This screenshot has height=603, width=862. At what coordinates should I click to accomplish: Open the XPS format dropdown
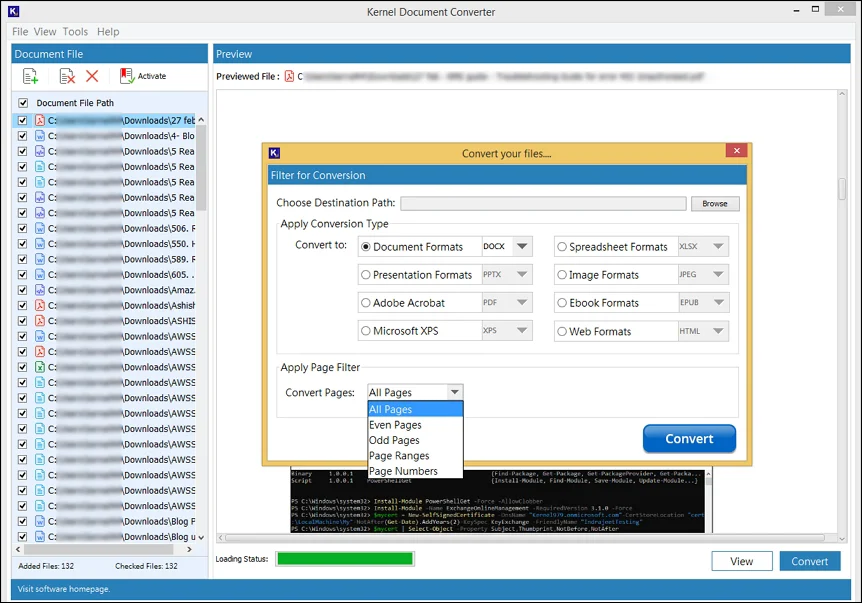(x=522, y=330)
